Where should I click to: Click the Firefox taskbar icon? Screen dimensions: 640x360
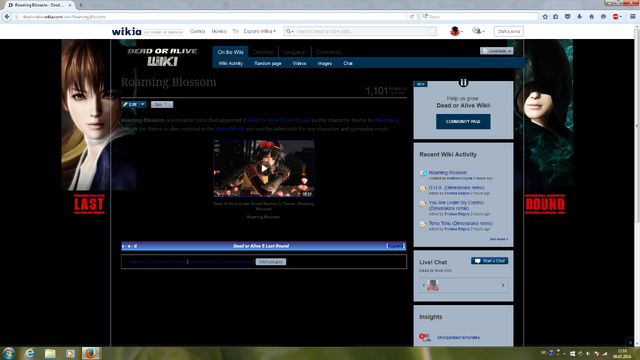[x=90, y=353]
